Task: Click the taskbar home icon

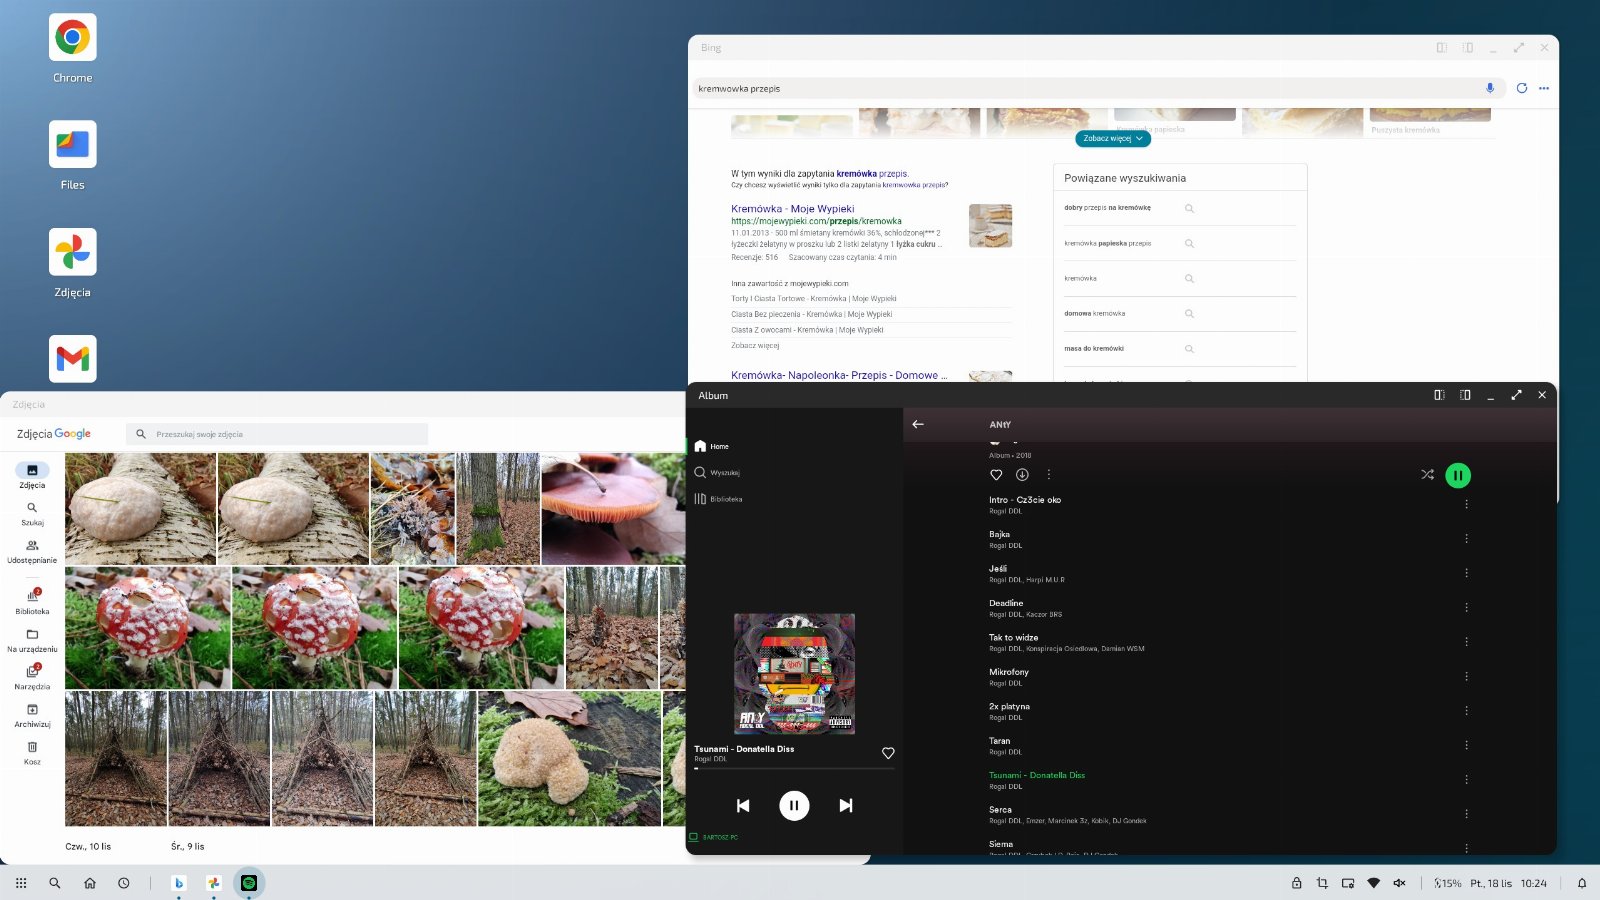Action: 90,883
